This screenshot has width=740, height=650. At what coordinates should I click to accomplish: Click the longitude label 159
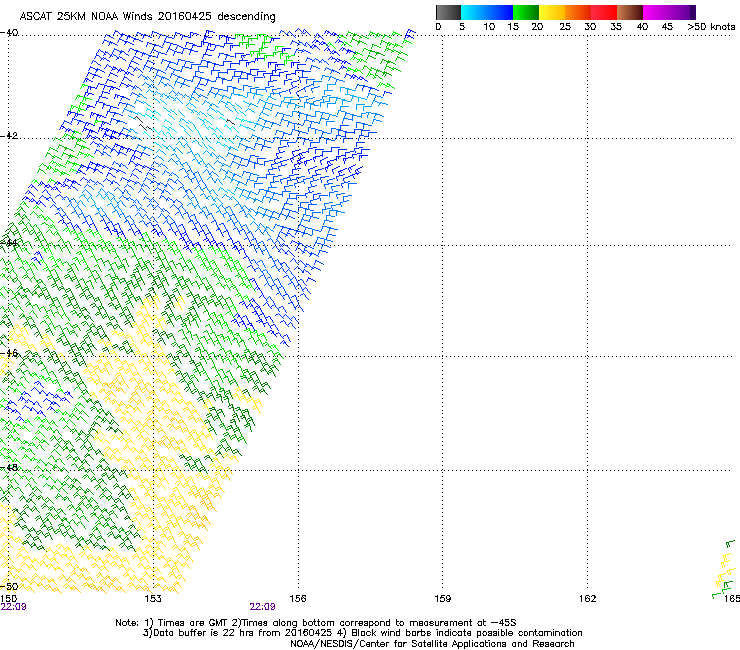[442, 599]
